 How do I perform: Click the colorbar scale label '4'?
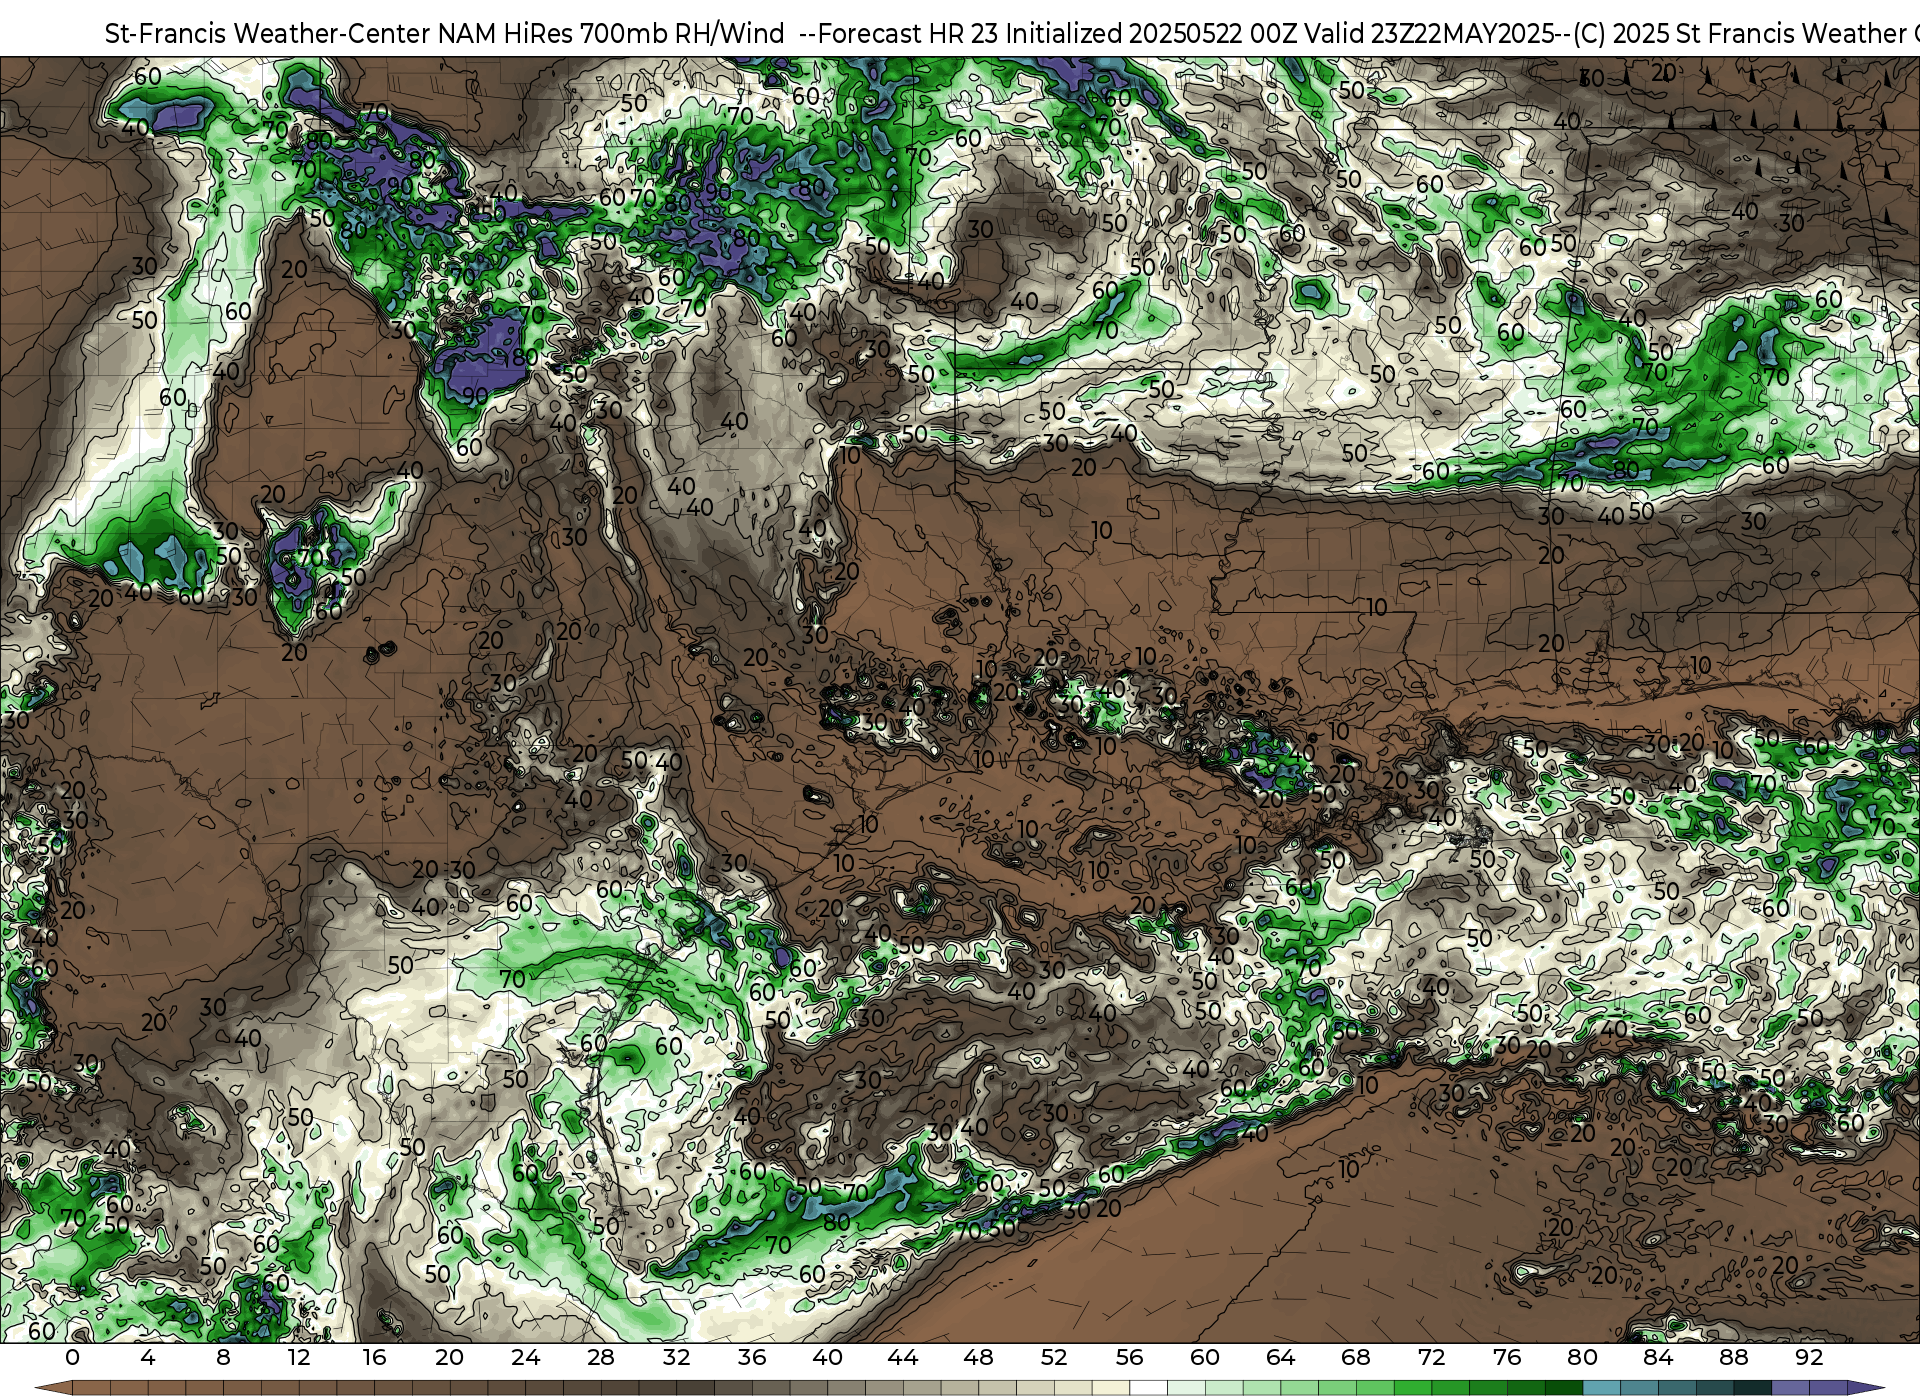click(148, 1357)
